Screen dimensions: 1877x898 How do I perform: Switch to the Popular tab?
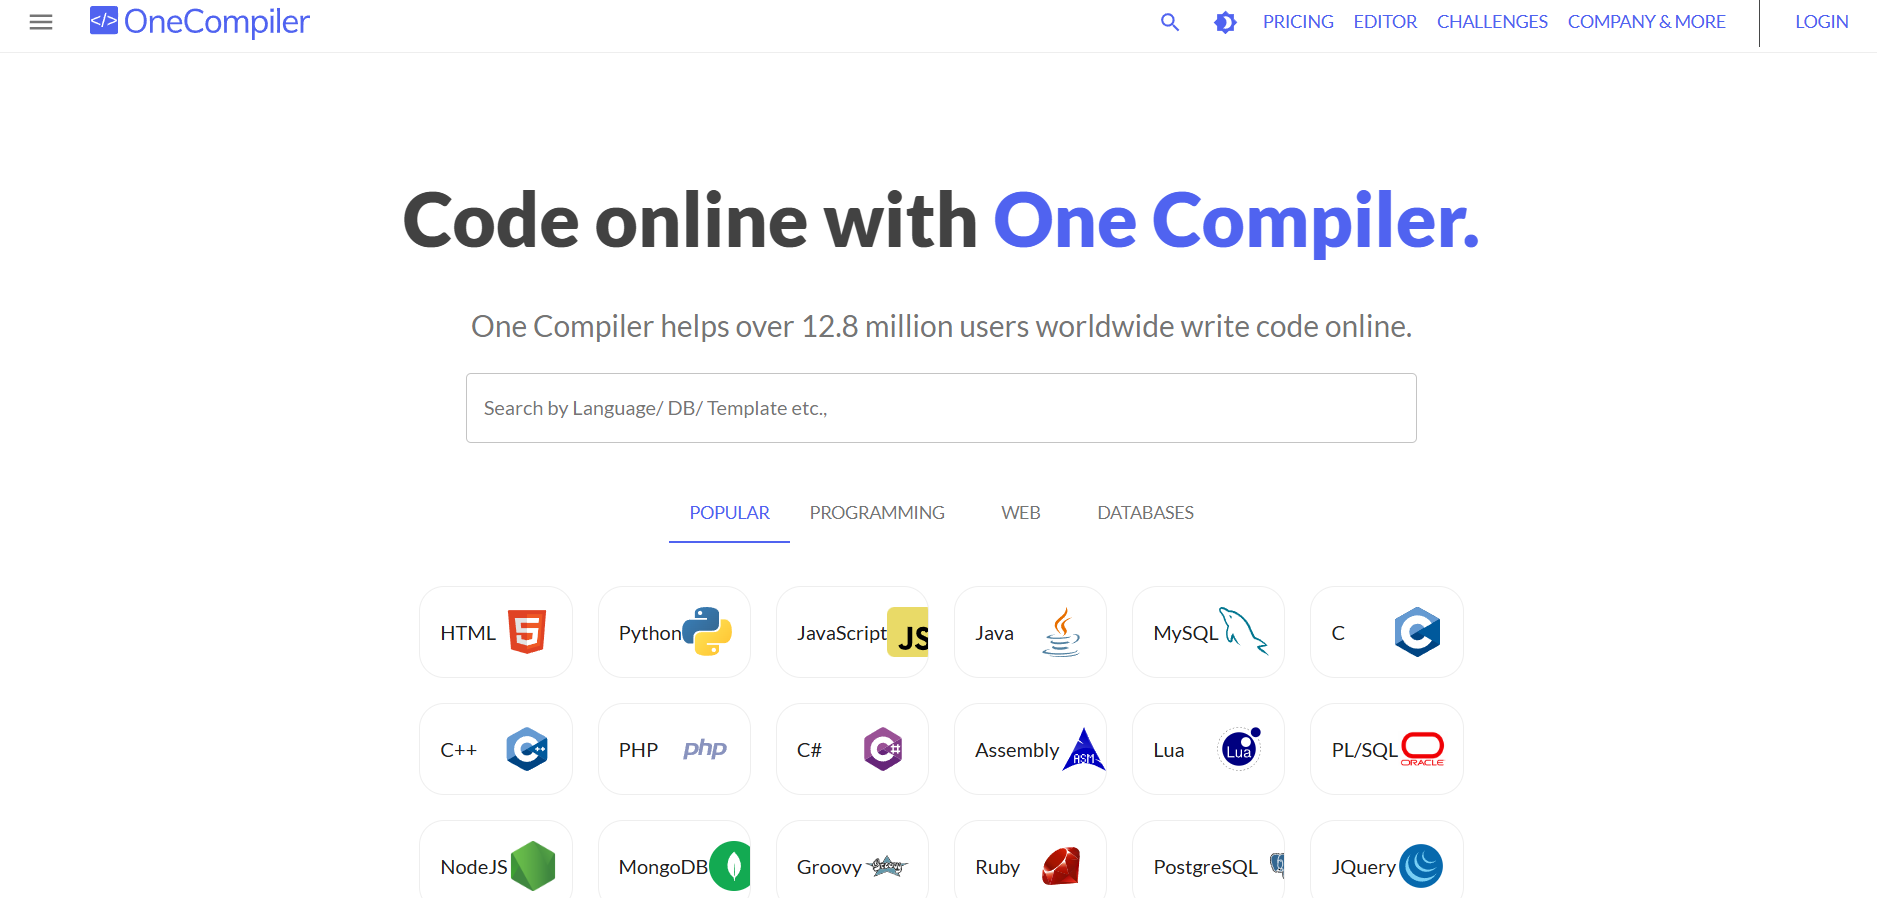tap(729, 513)
